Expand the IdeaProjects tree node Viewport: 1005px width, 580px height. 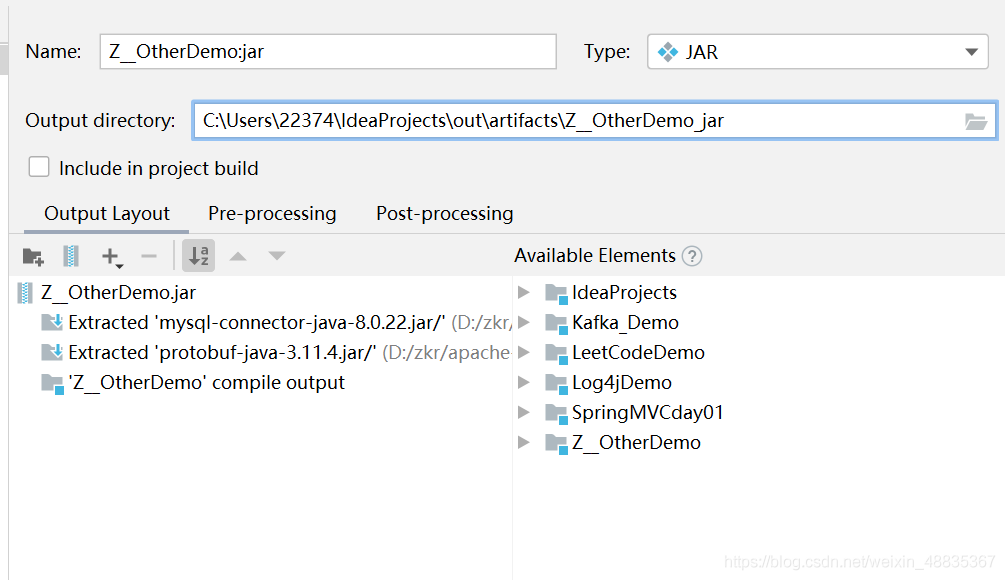(524, 292)
